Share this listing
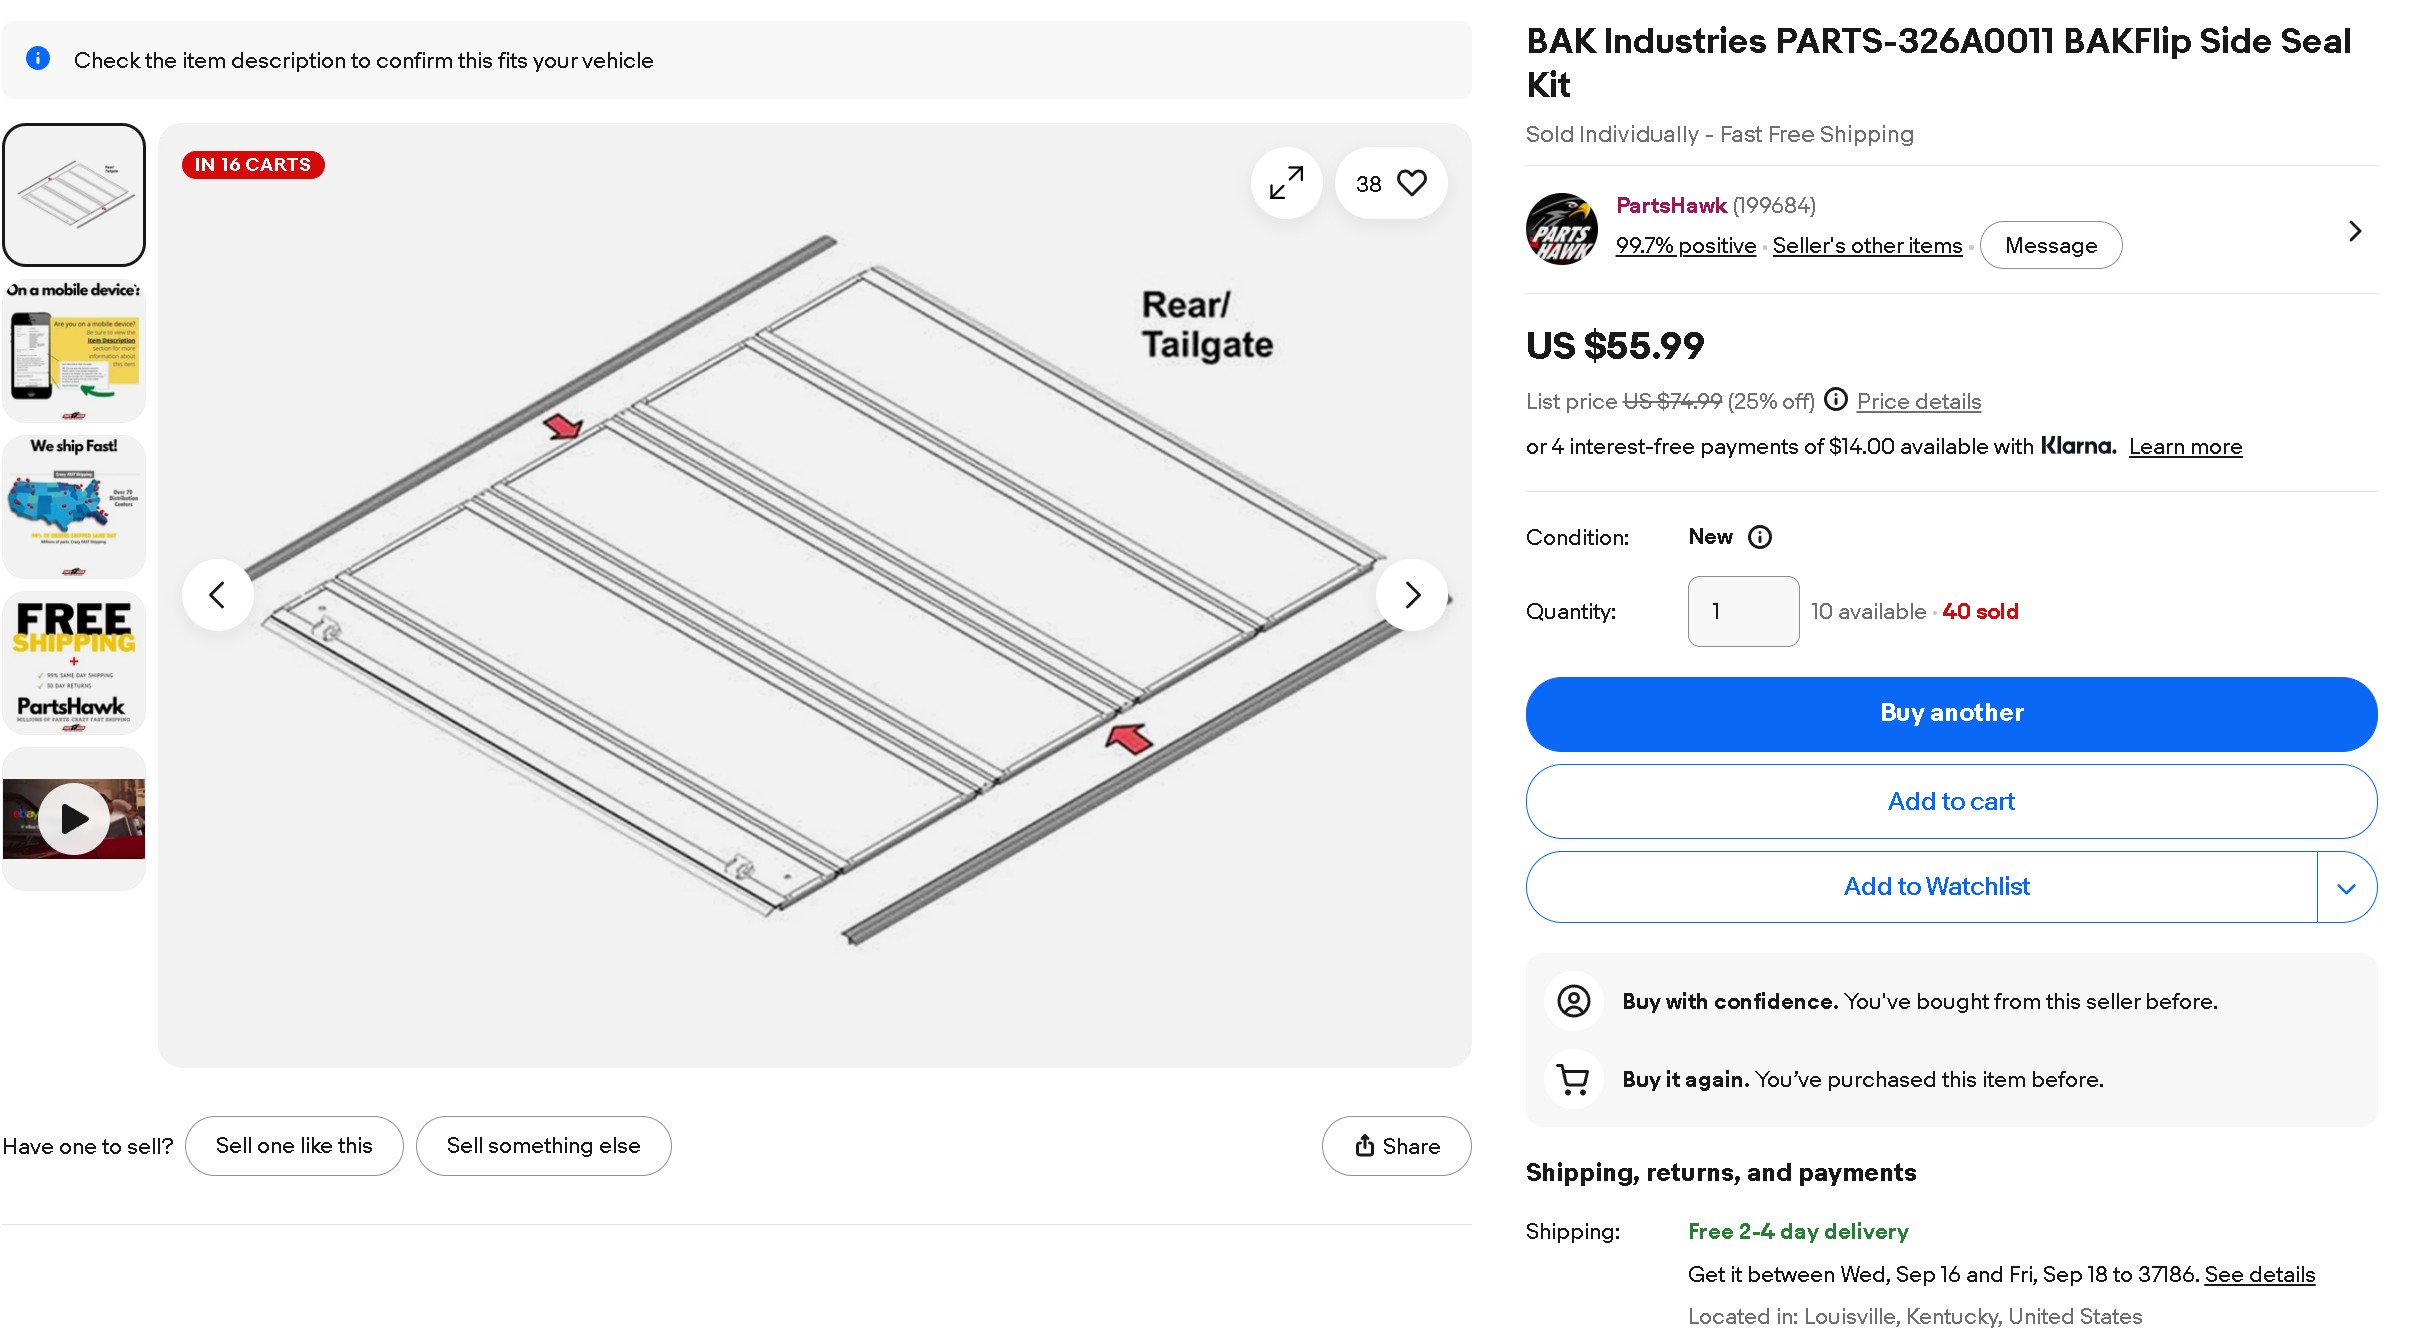The width and height of the screenshot is (2420, 1332). click(x=1396, y=1146)
